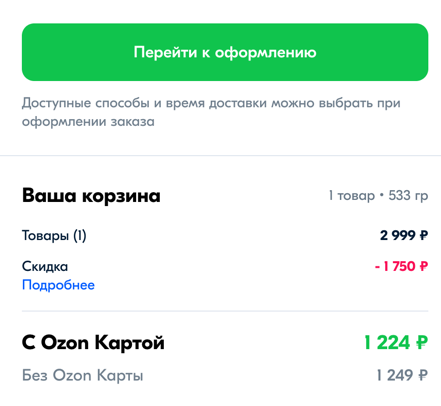This screenshot has height=406, width=441.
Task: Click the оформлении заказа text line
Action: [88, 122]
